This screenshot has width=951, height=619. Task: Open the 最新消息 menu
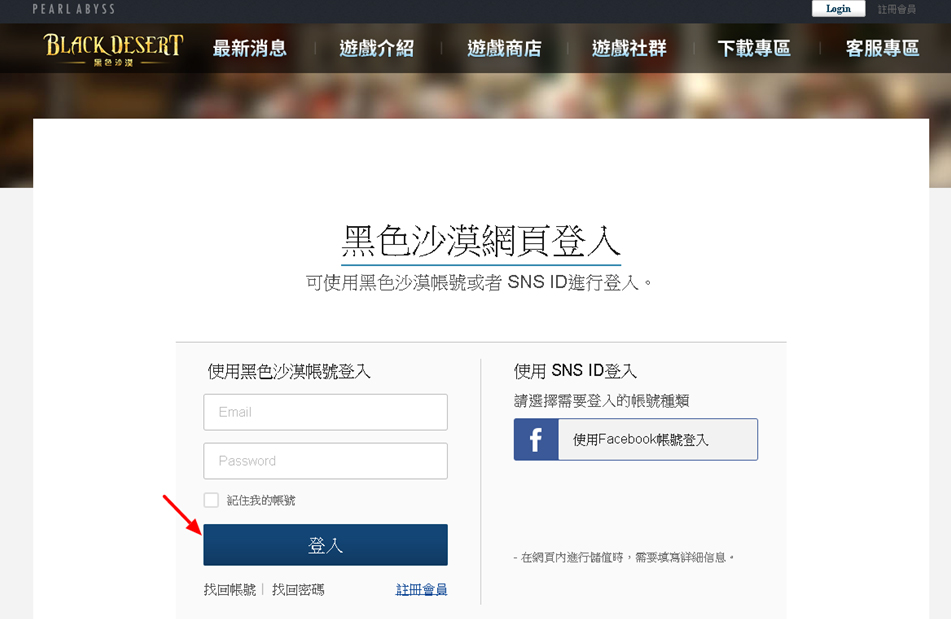point(250,48)
